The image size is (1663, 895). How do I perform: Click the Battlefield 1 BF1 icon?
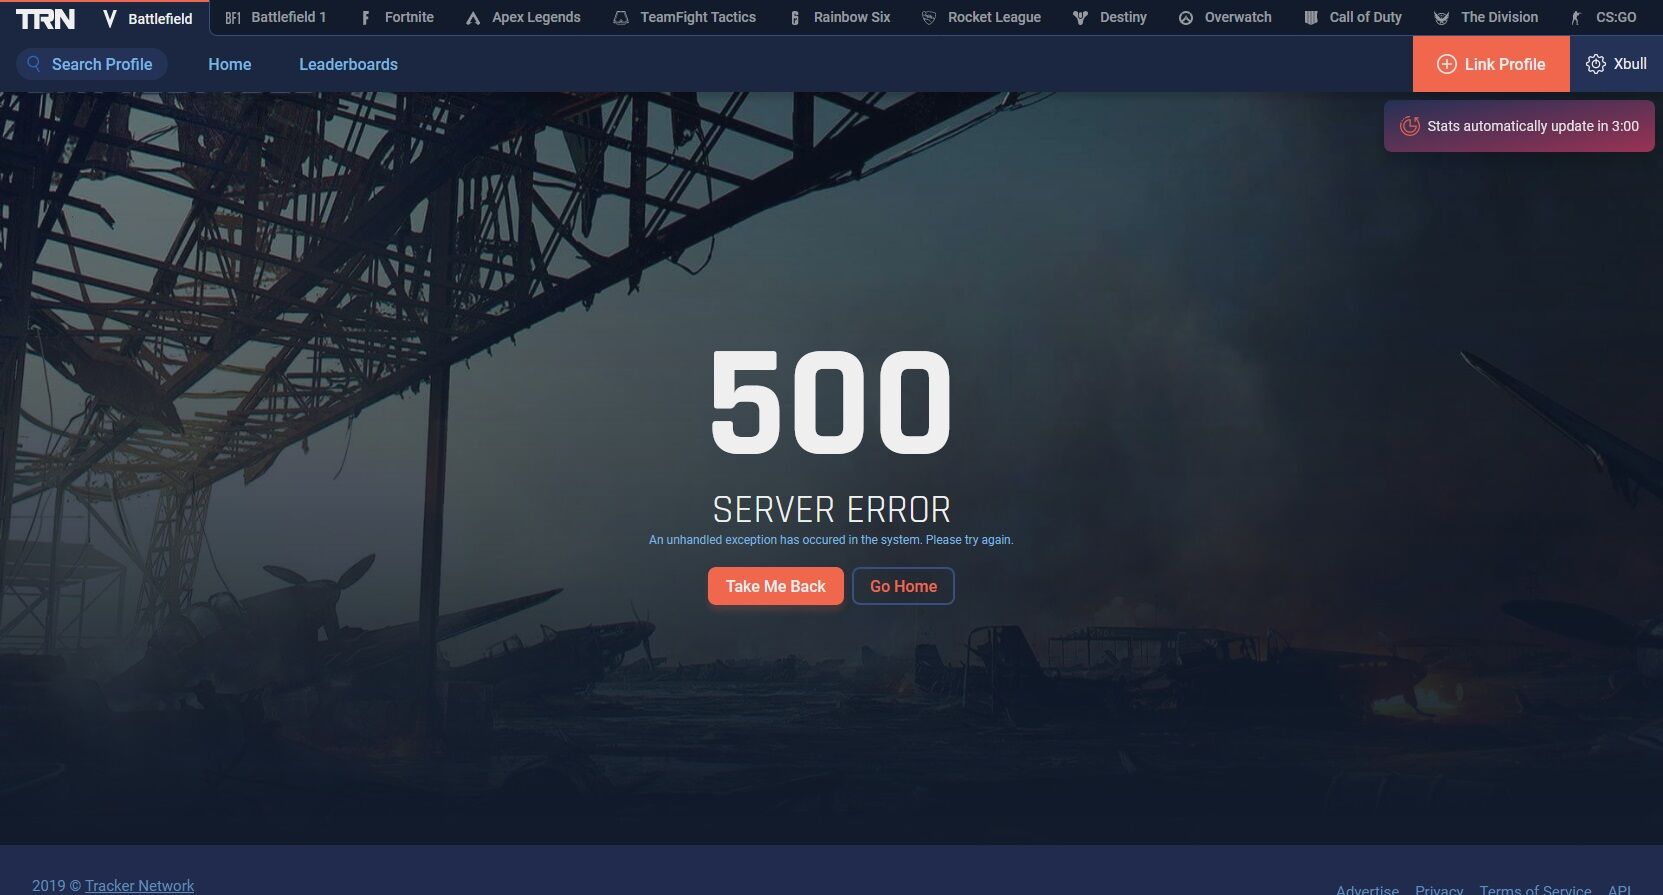pos(233,18)
